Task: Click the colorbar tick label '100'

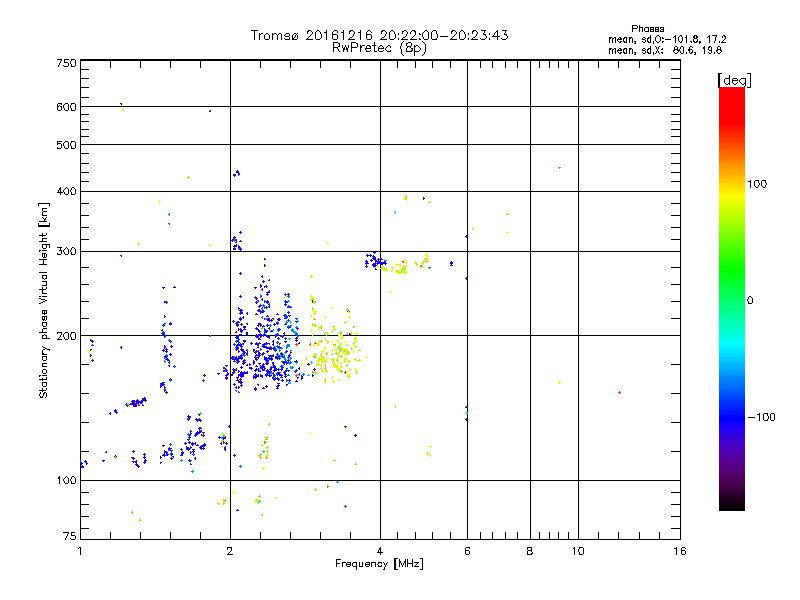Action: click(x=757, y=184)
